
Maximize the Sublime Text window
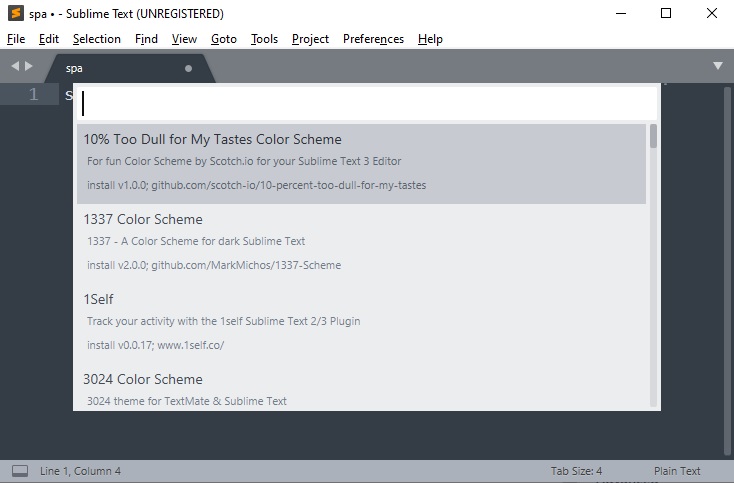coord(666,13)
